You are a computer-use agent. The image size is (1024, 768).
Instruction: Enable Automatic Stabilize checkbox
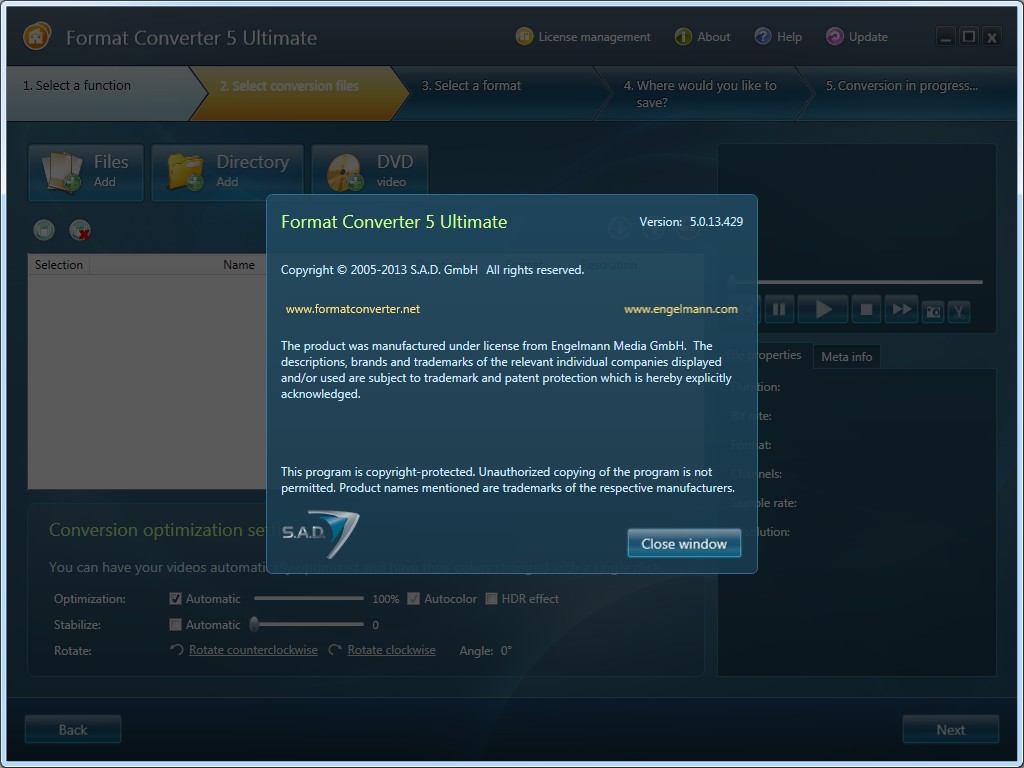click(175, 624)
